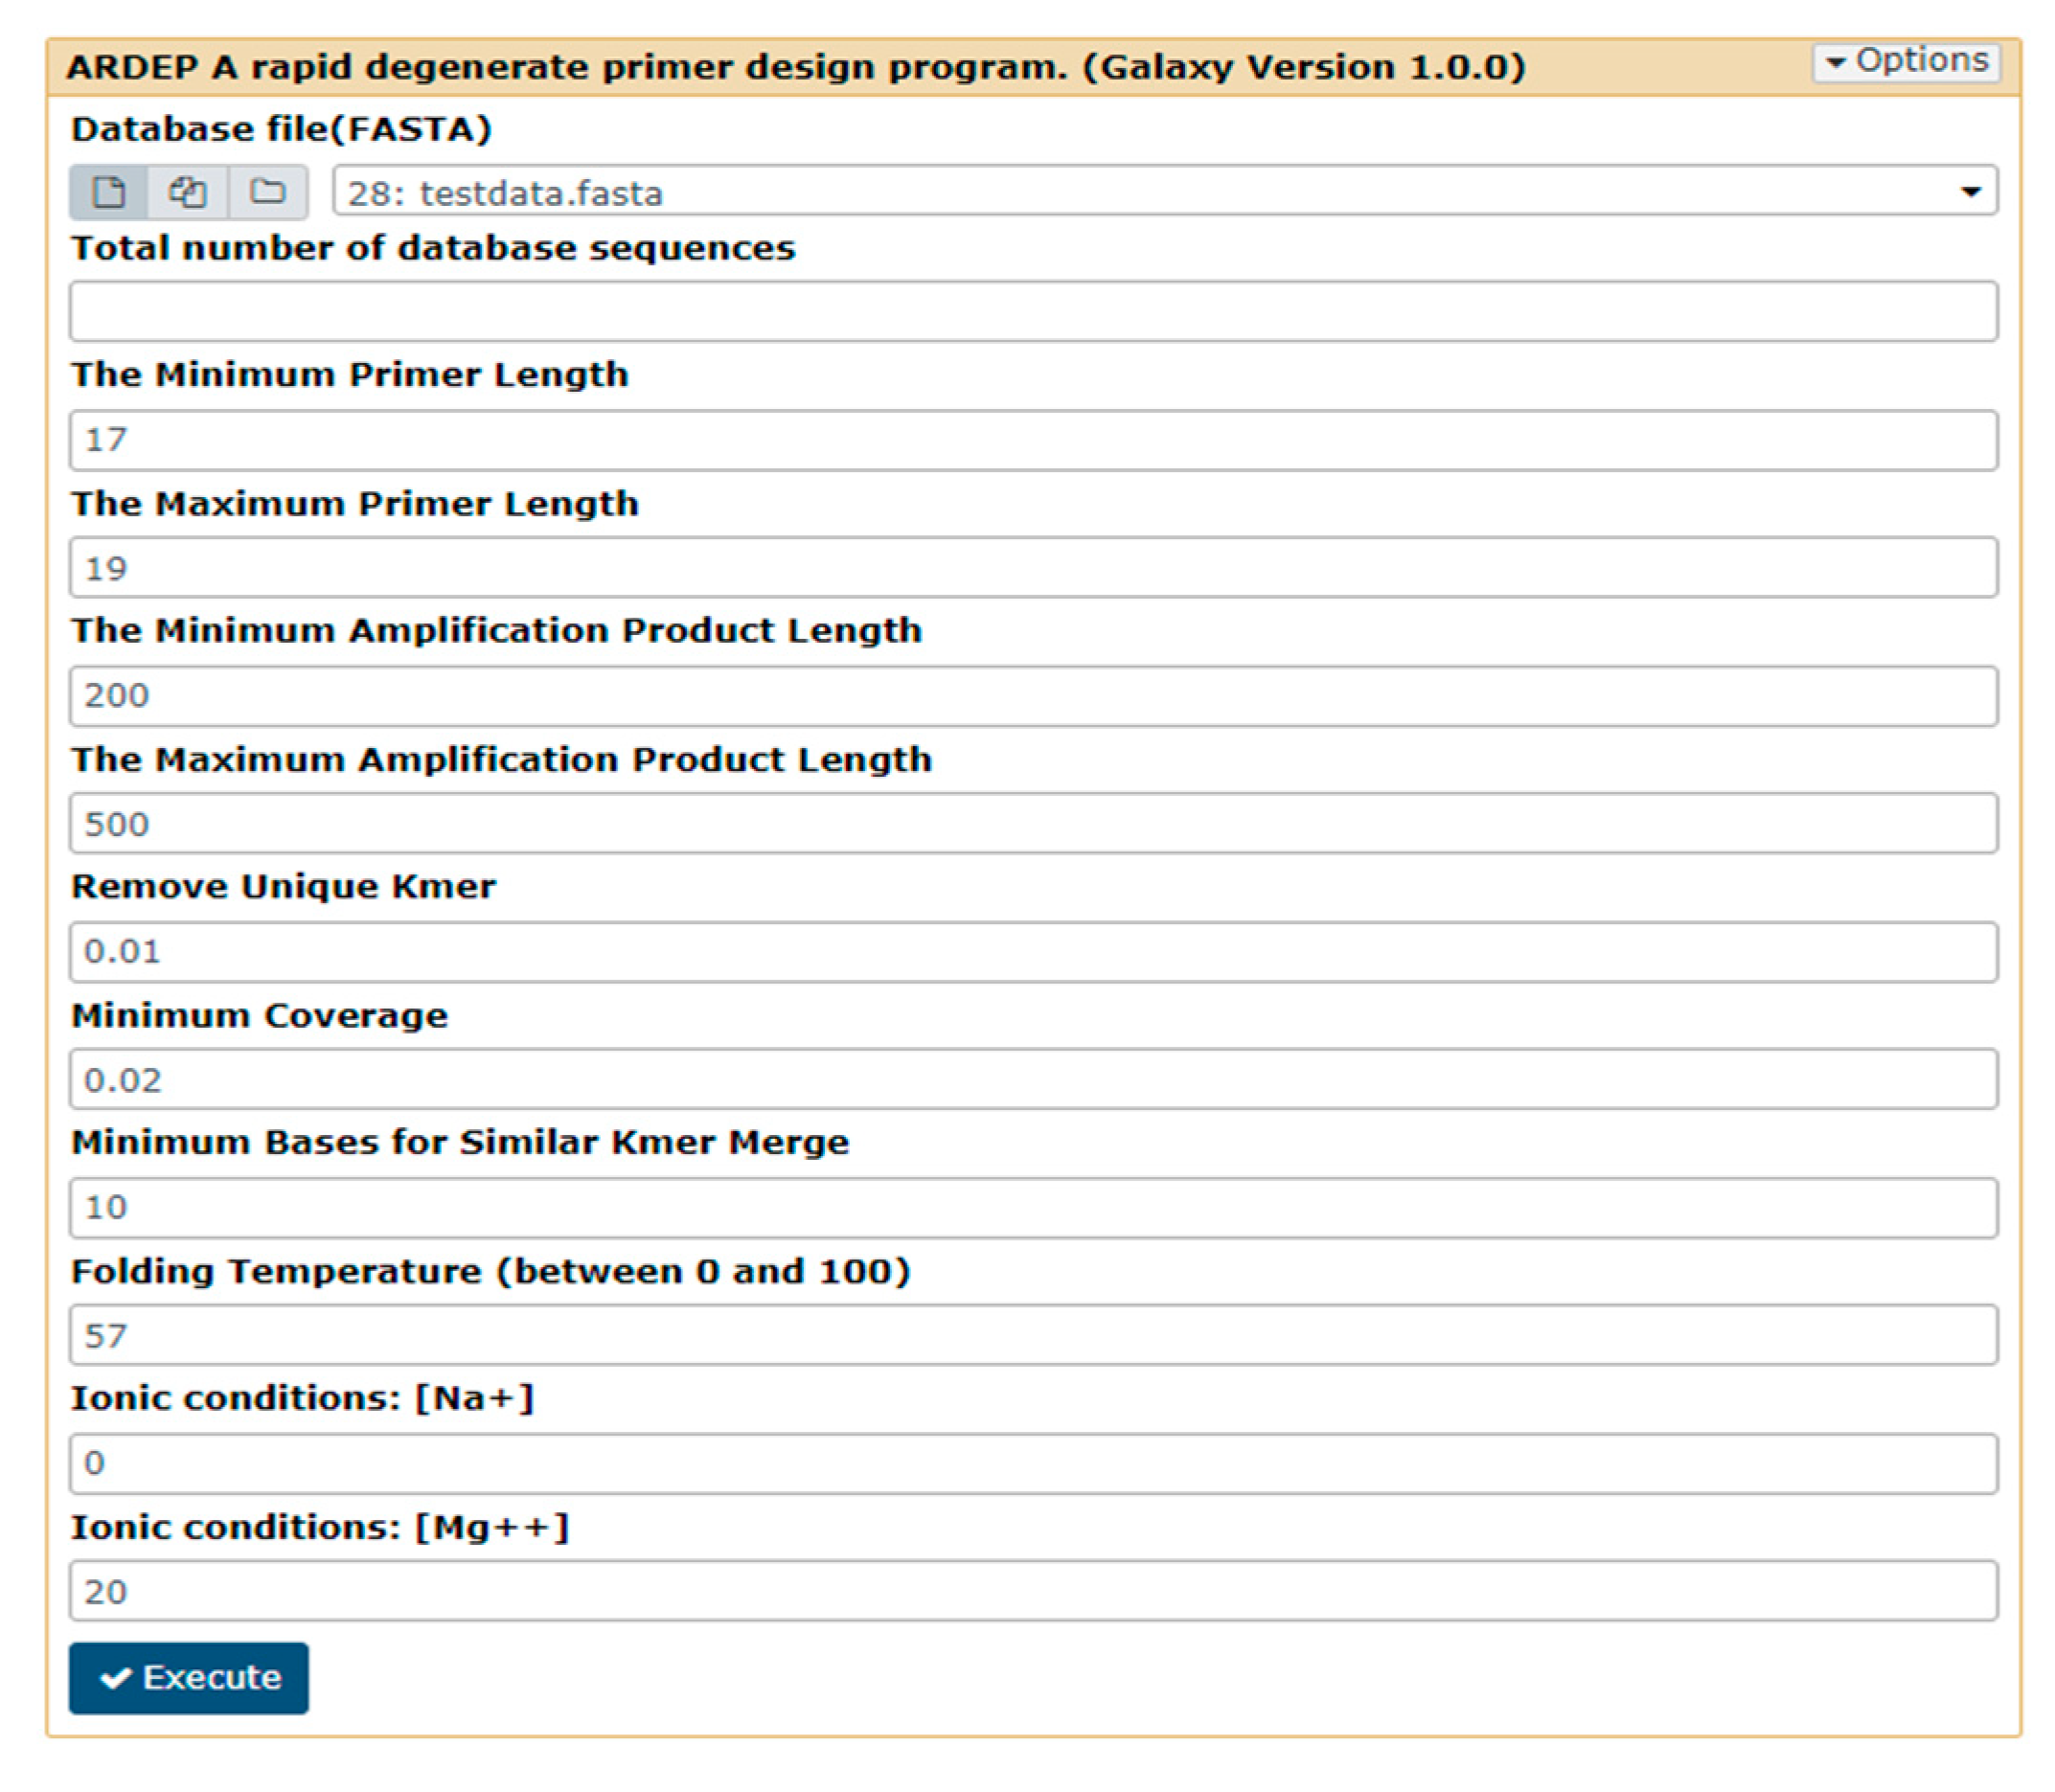This screenshot has height=1792, width=2055.
Task: Click the Mg++ ionic conditions field
Action: tap(1033, 1591)
